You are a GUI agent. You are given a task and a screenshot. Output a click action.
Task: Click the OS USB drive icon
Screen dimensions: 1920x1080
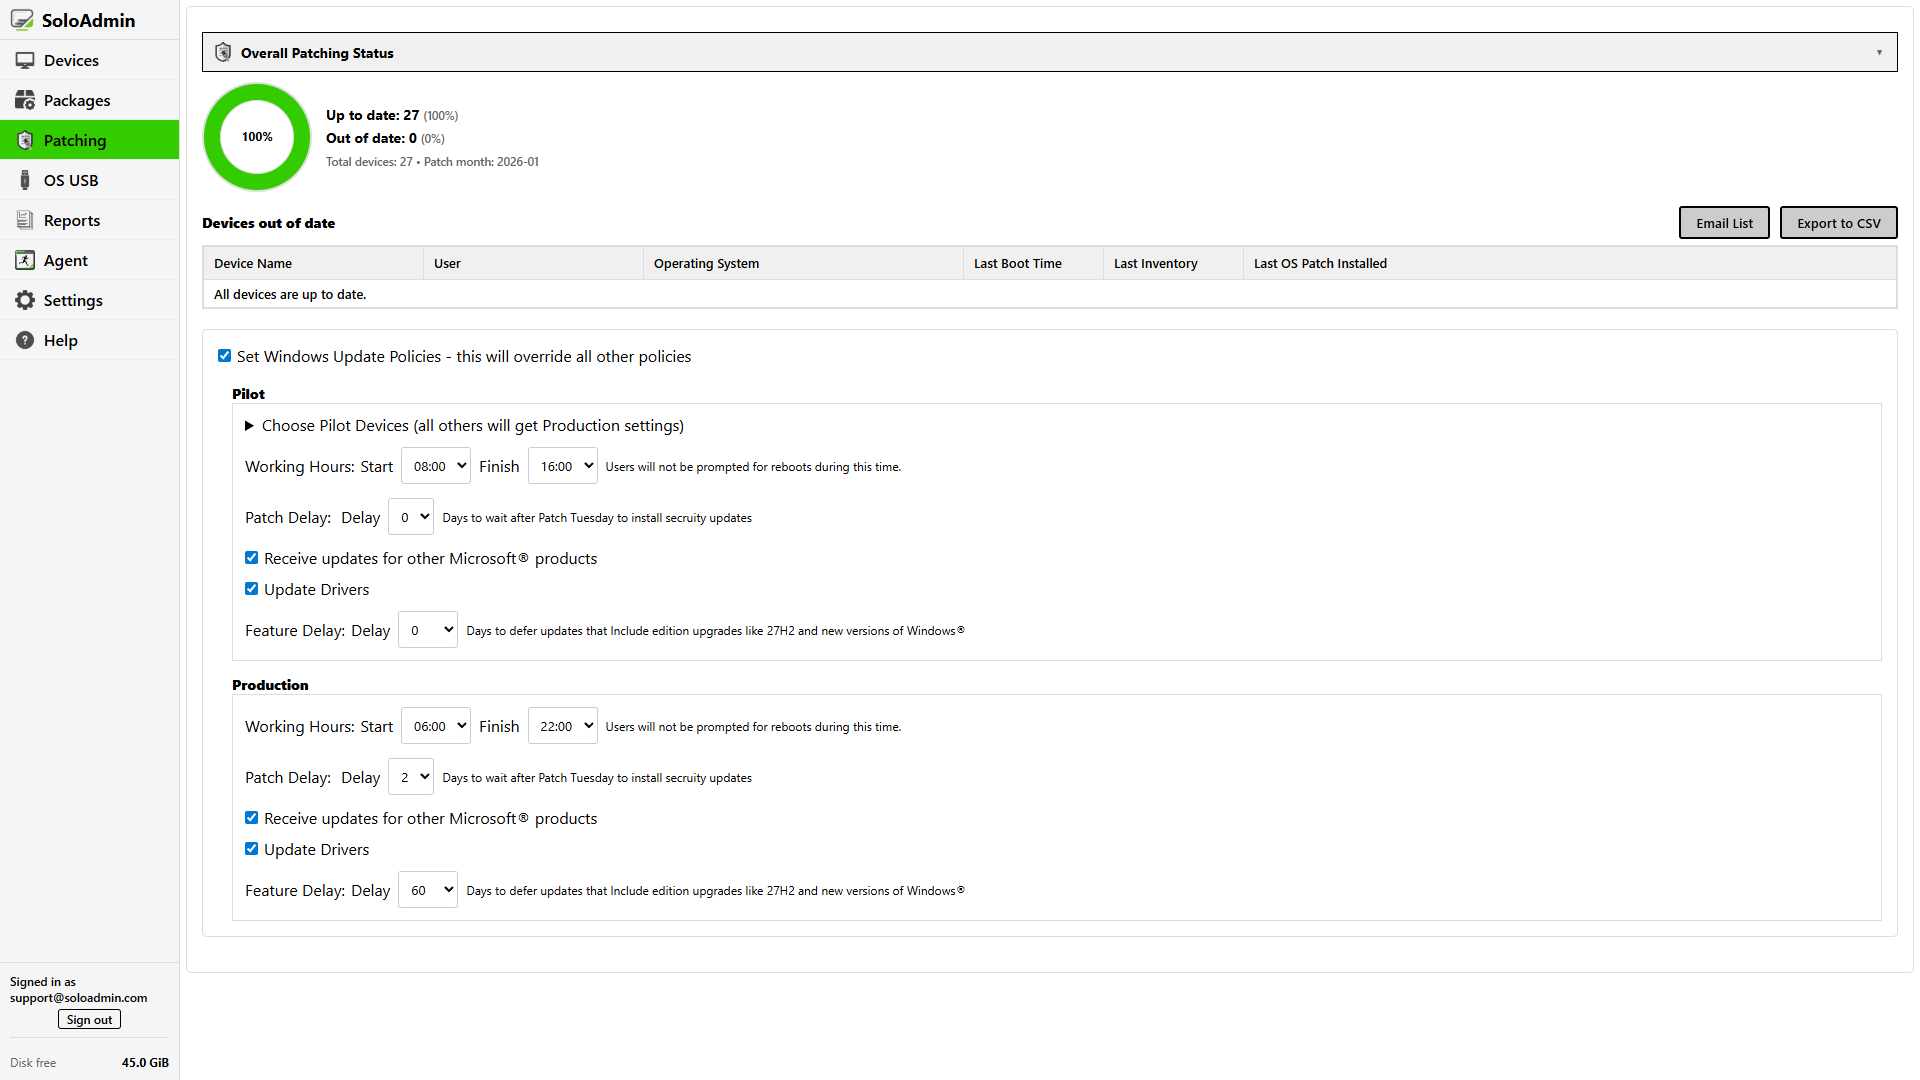point(25,180)
